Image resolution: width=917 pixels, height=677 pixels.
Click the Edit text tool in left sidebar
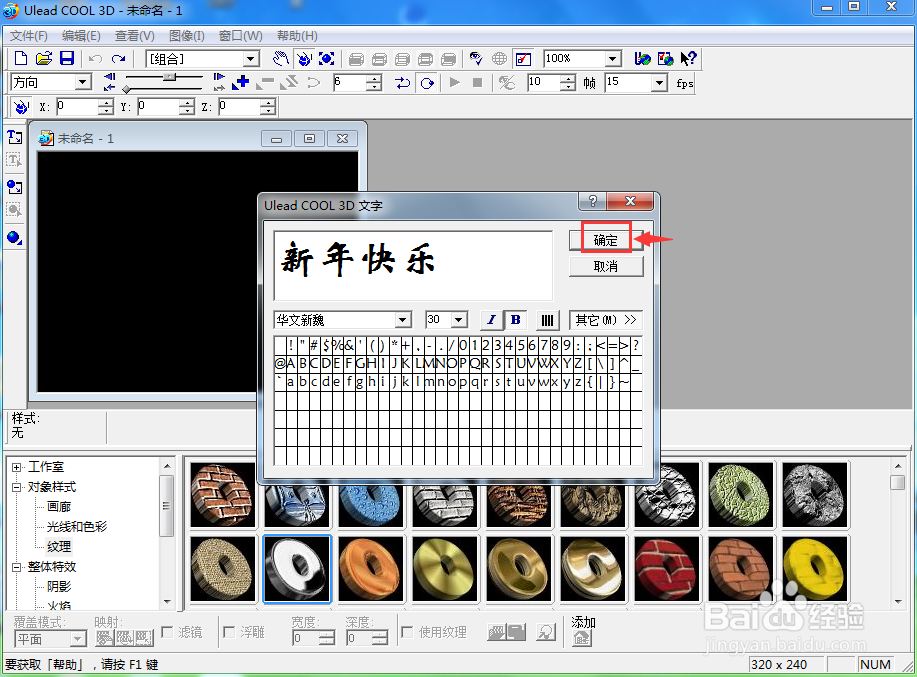[14, 160]
